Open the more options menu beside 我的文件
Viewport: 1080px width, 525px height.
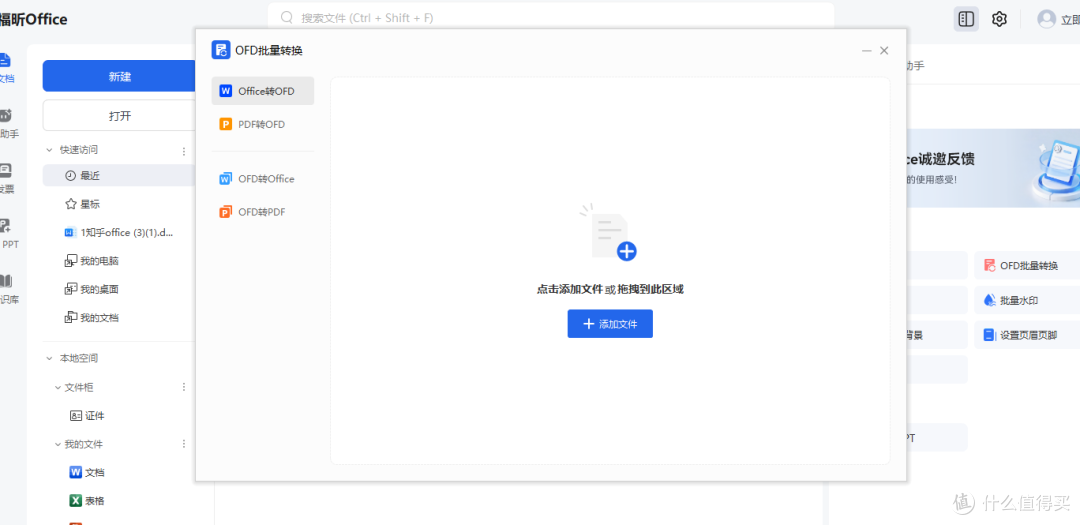(x=184, y=444)
